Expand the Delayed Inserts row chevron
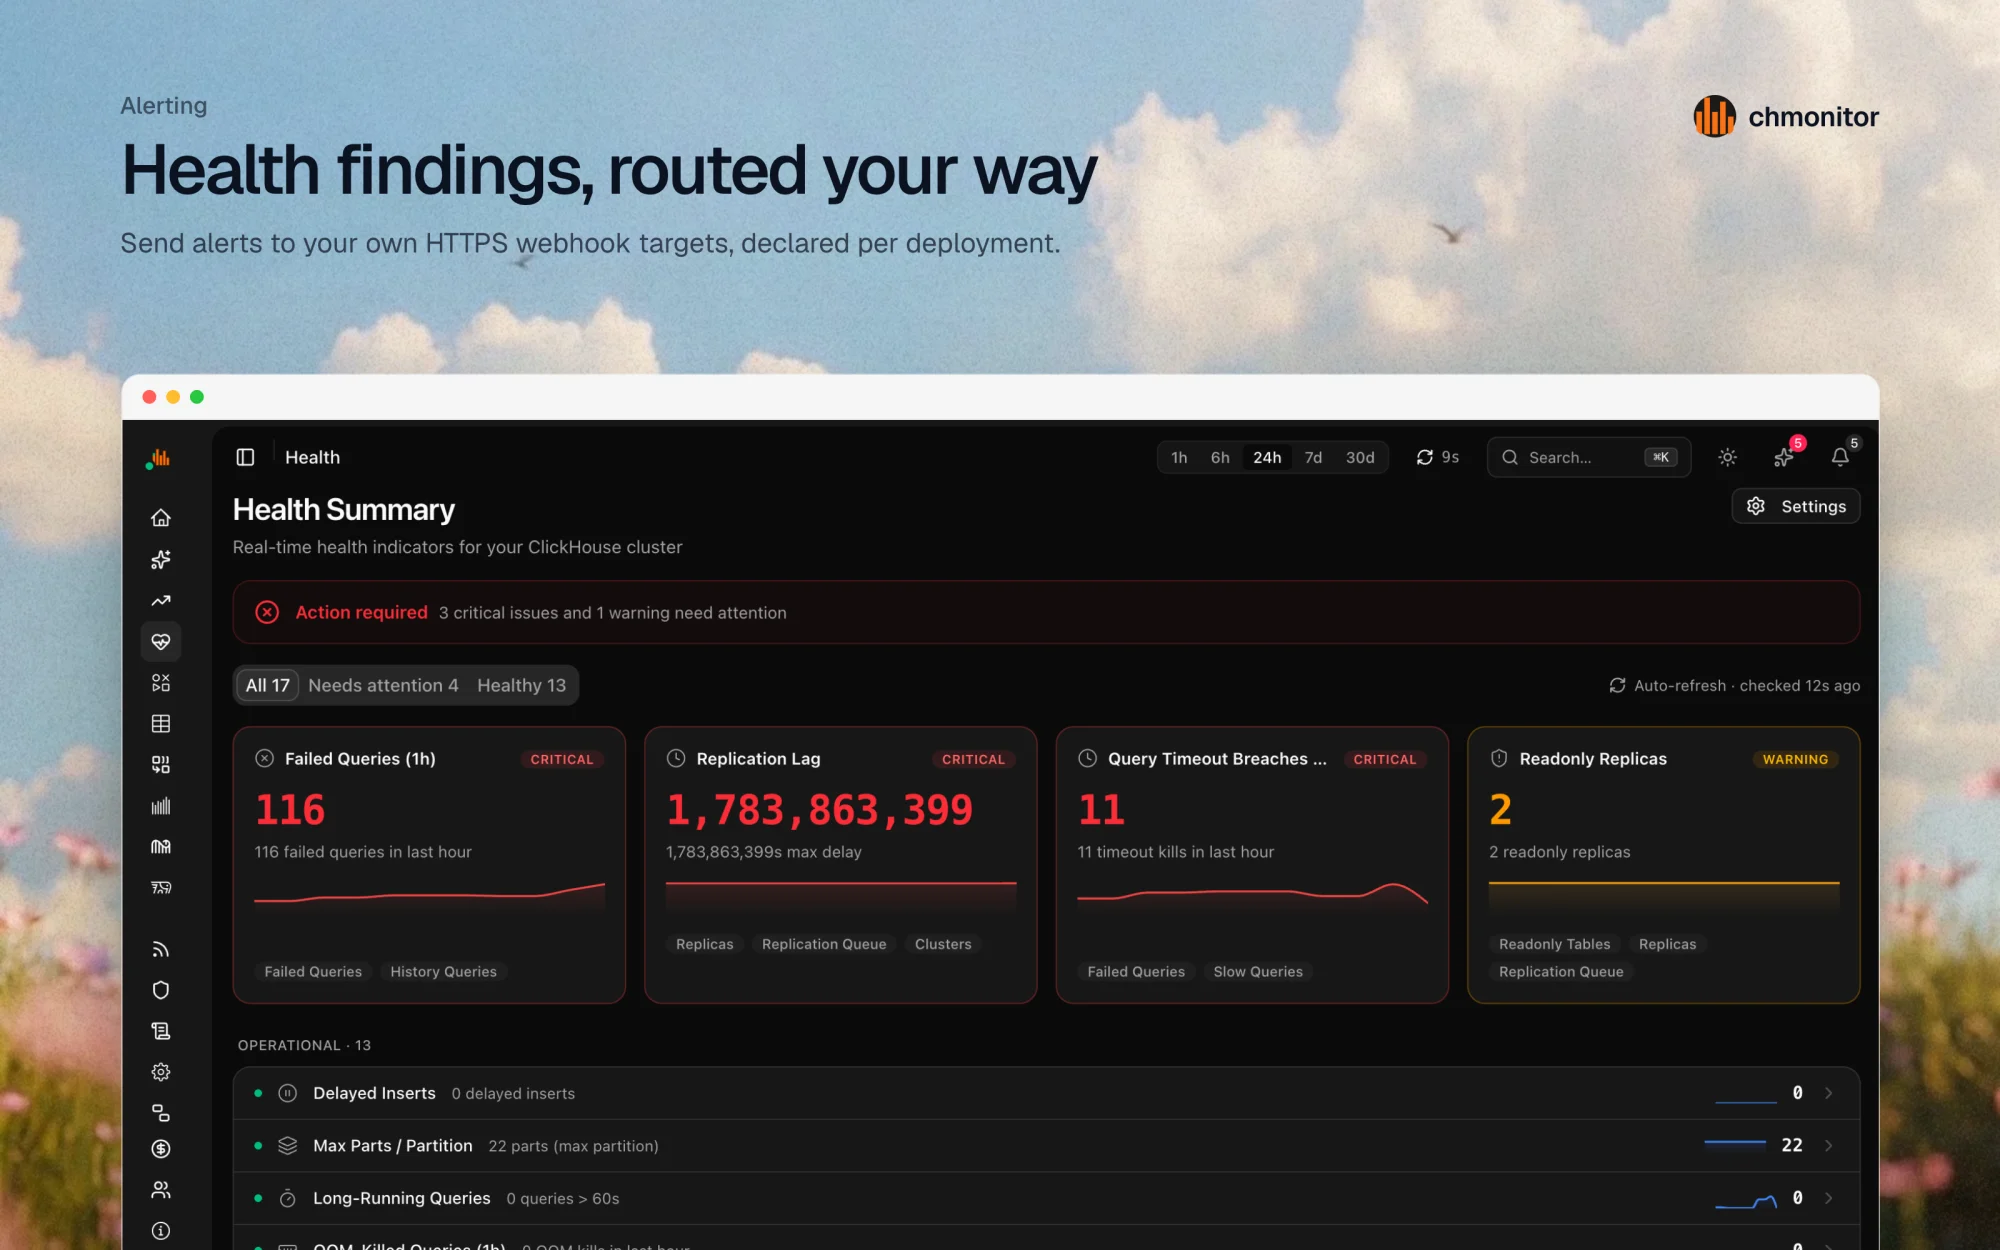This screenshot has width=2000, height=1250. (x=1828, y=1093)
